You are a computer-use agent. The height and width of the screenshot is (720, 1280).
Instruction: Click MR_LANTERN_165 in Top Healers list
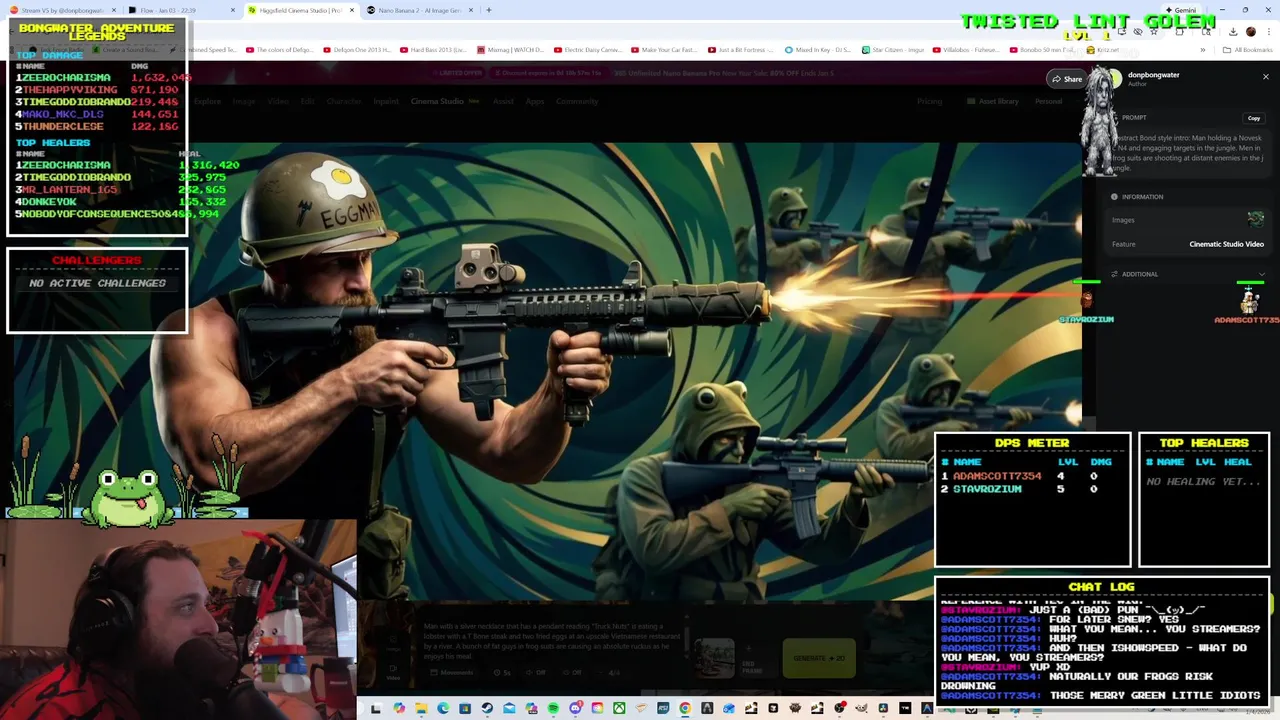pyautogui.click(x=69, y=189)
